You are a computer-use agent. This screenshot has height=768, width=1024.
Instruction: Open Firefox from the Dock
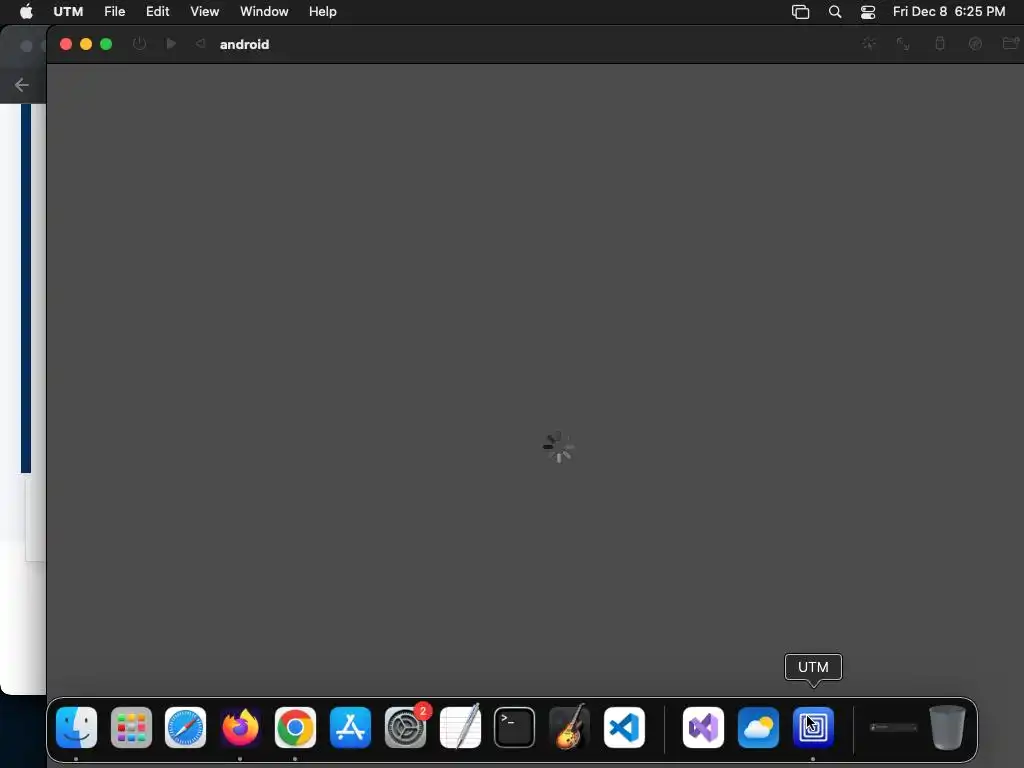tap(240, 727)
